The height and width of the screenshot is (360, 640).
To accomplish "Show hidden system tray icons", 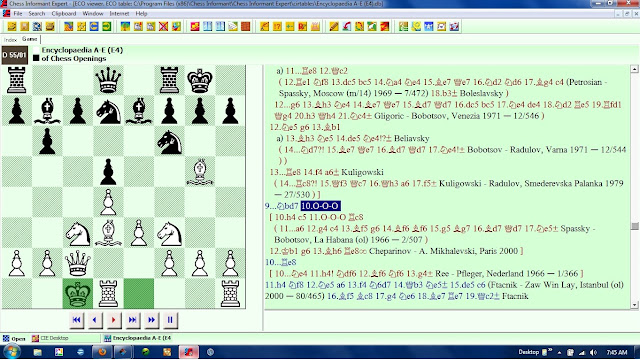I will [559, 352].
